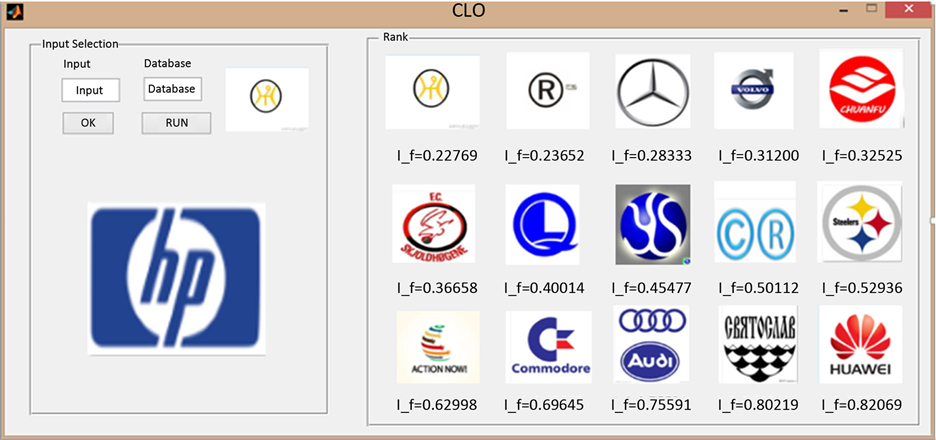This screenshot has width=936, height=440.
Task: Click the blue L circle logo result
Action: pyautogui.click(x=545, y=223)
